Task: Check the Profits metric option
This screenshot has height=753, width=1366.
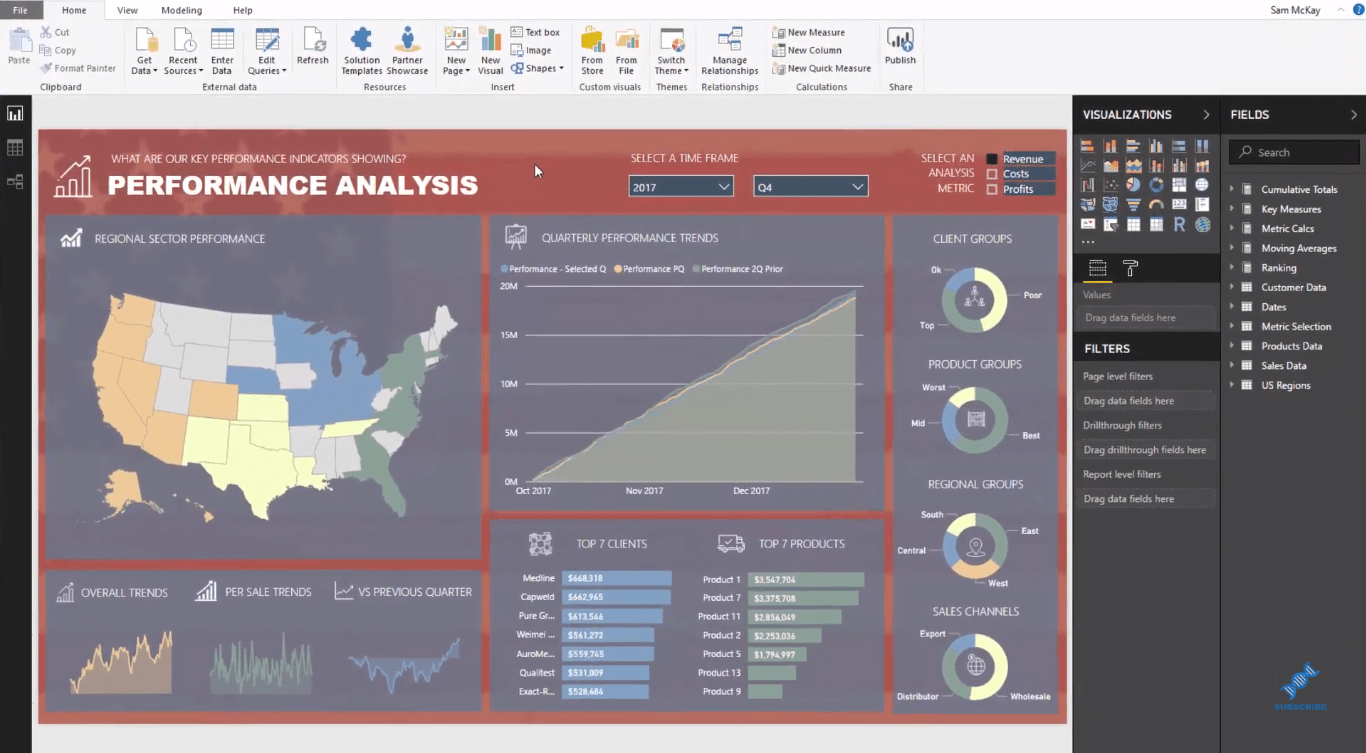Action: pos(992,189)
